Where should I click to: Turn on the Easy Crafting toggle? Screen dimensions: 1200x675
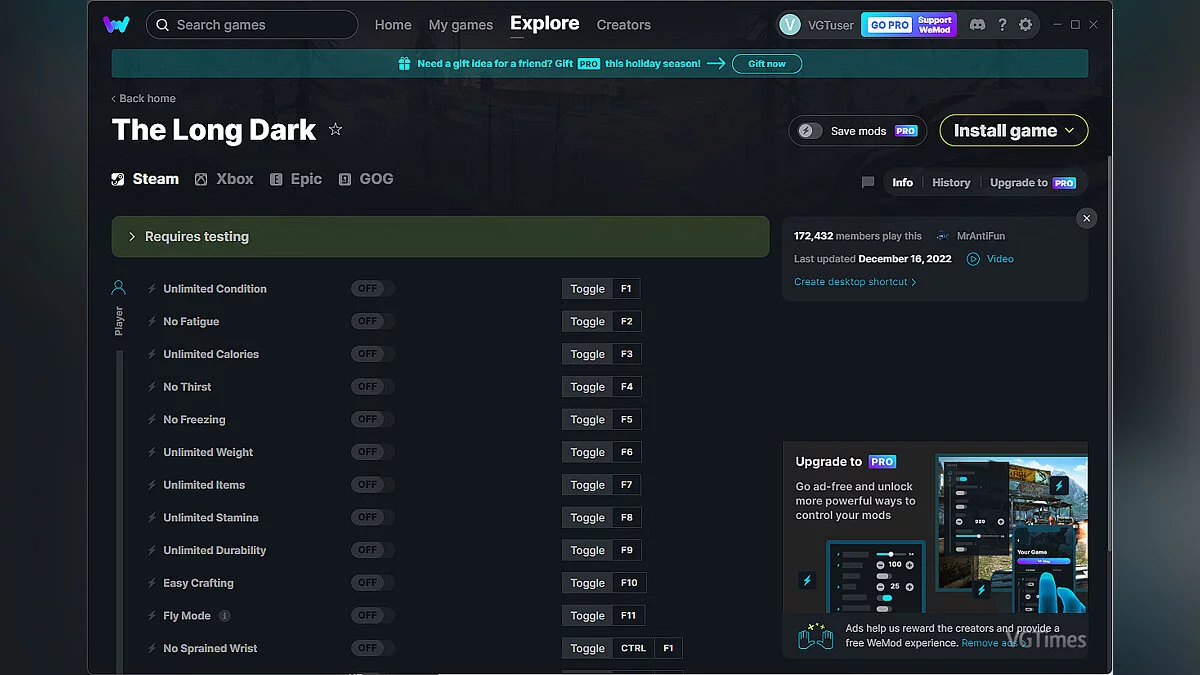tap(370, 582)
